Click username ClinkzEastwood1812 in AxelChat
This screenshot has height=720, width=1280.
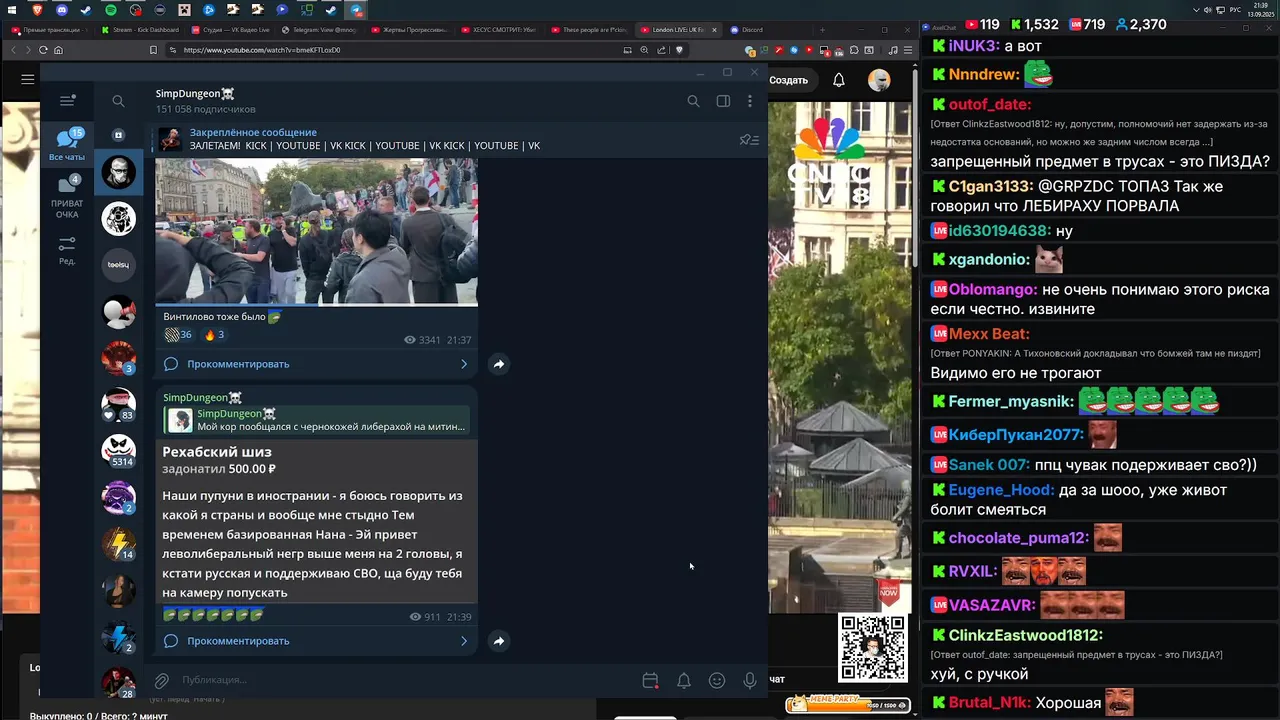click(1025, 635)
